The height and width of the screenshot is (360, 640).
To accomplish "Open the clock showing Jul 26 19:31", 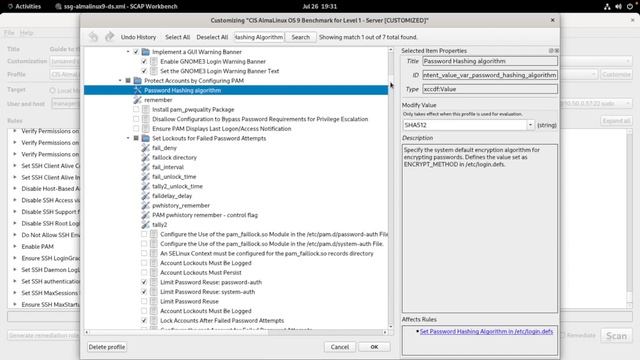I will (x=320, y=7).
